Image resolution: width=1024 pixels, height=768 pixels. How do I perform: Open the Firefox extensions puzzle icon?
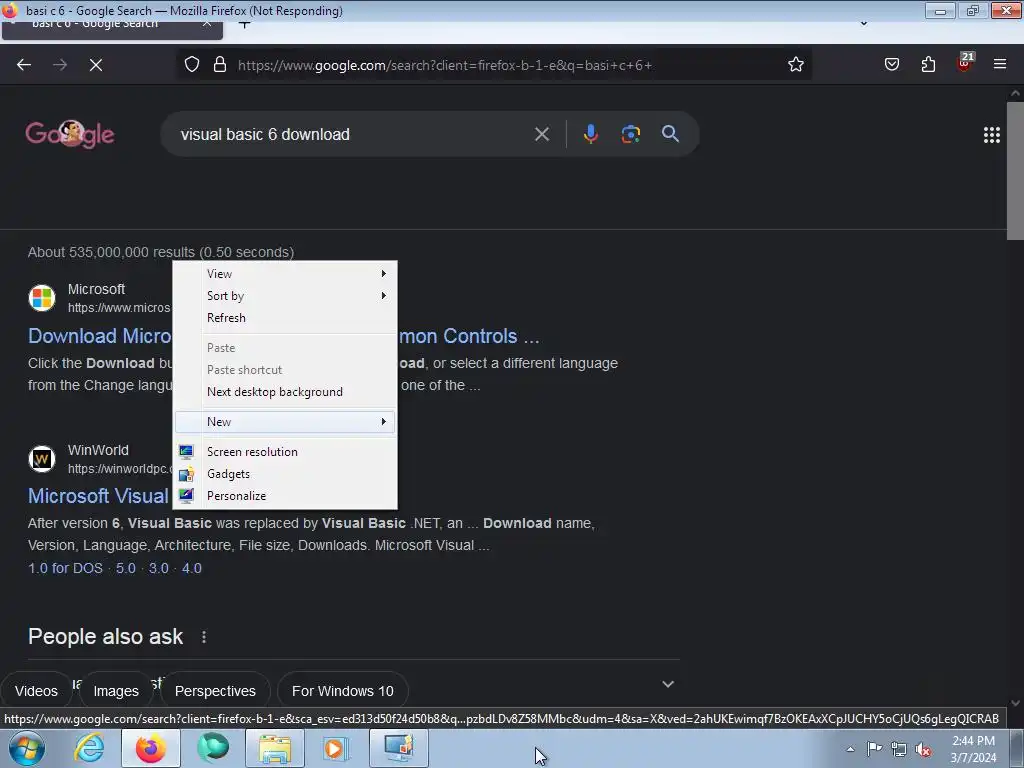(928, 65)
